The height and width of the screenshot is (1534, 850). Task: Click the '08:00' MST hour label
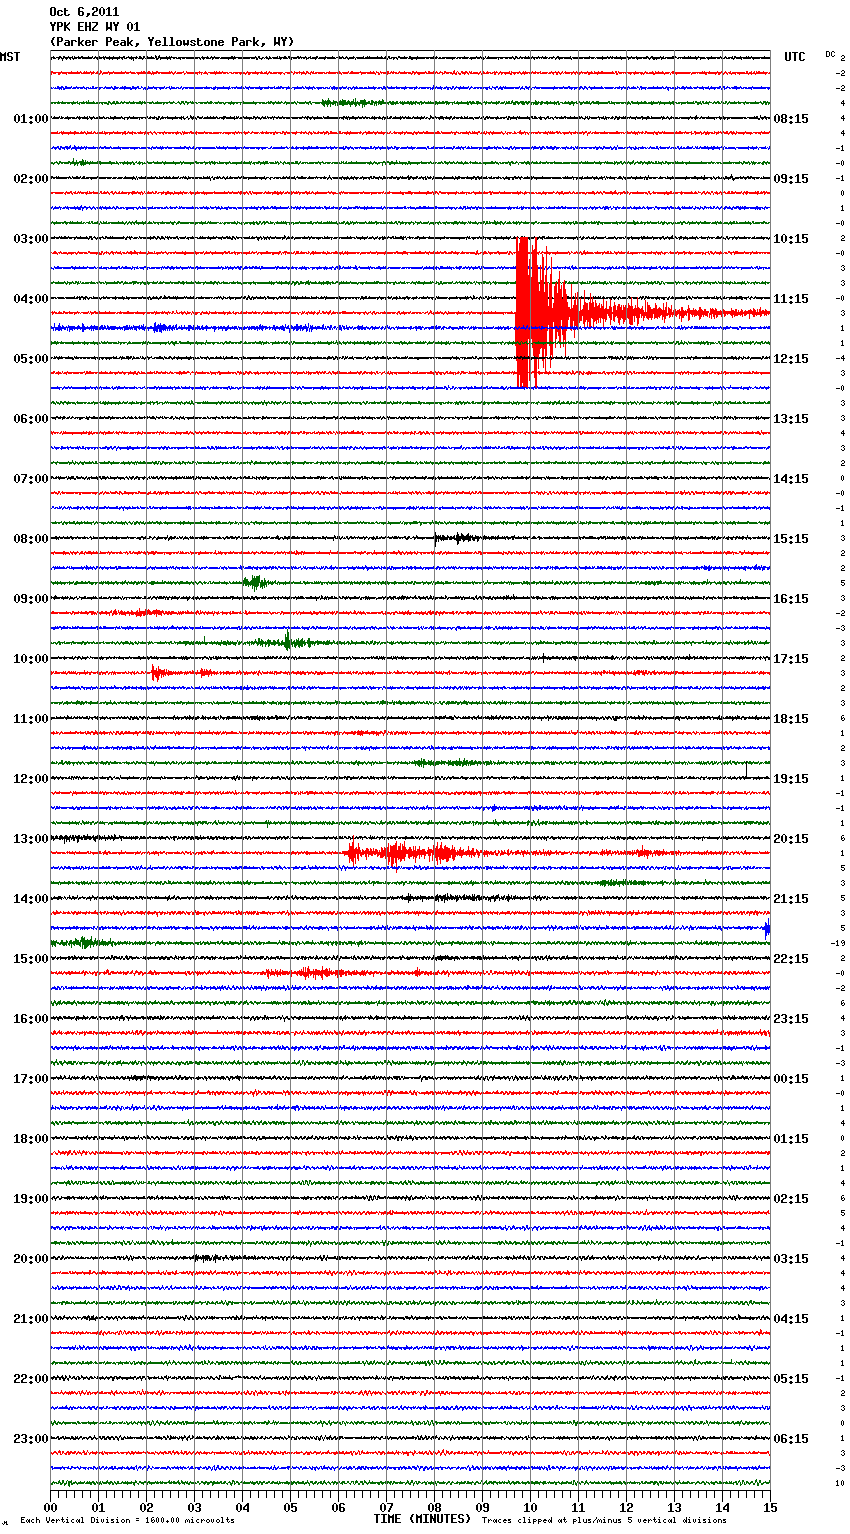(x=31, y=539)
